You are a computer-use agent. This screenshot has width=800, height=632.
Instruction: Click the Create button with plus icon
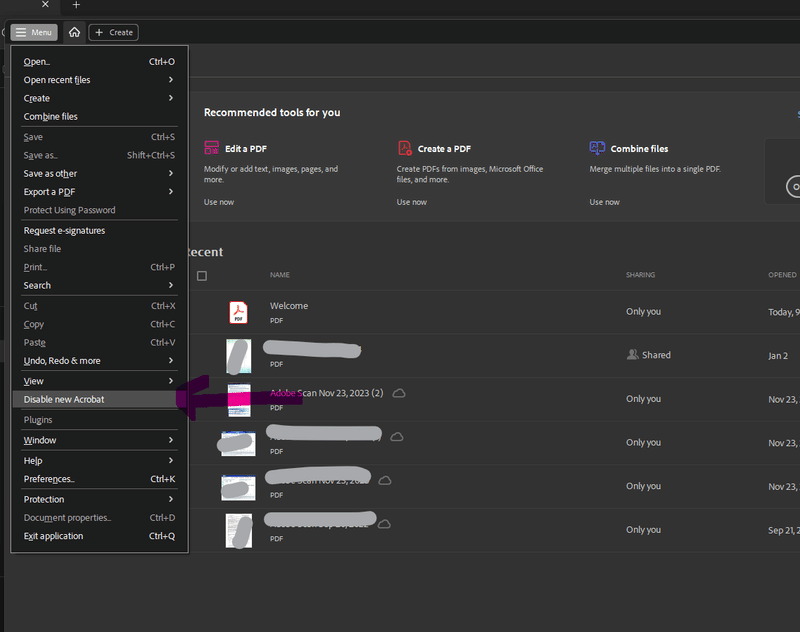(114, 32)
